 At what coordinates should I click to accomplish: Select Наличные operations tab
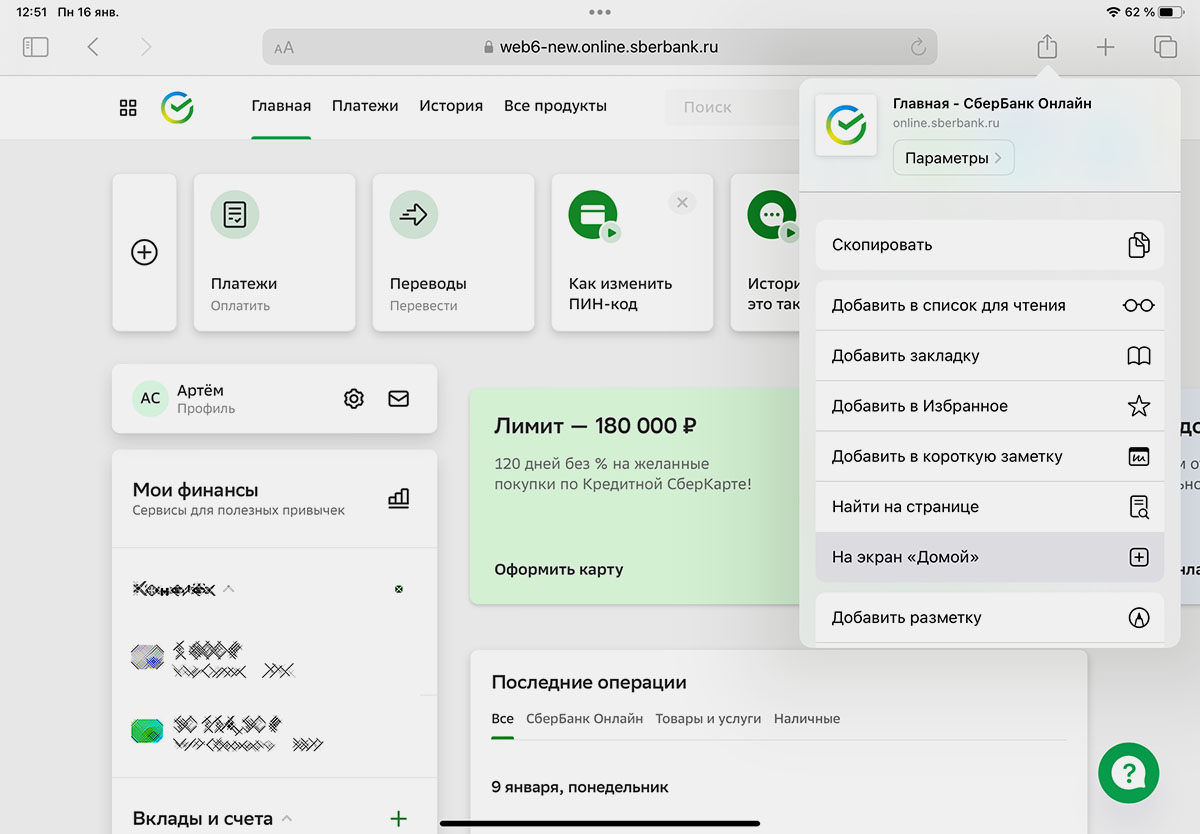807,718
